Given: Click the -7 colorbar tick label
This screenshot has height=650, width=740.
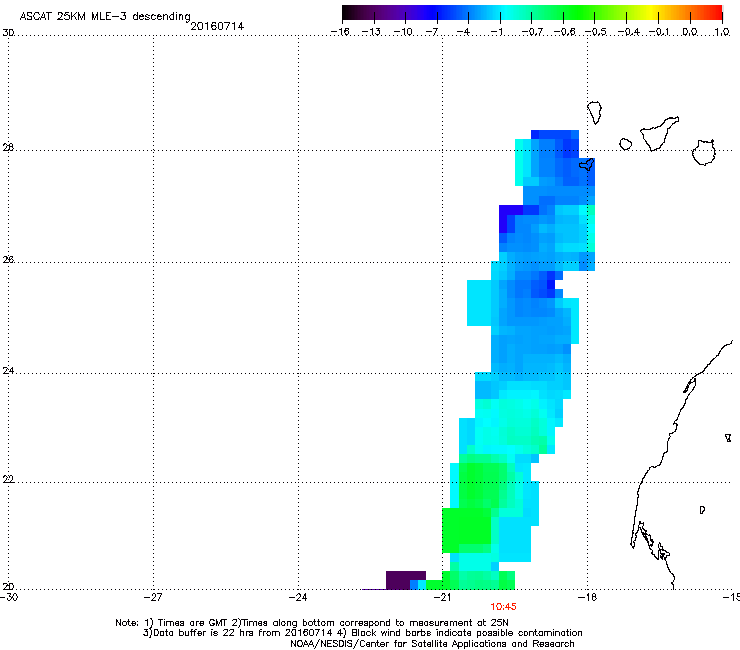Looking at the screenshot, I should point(432,32).
